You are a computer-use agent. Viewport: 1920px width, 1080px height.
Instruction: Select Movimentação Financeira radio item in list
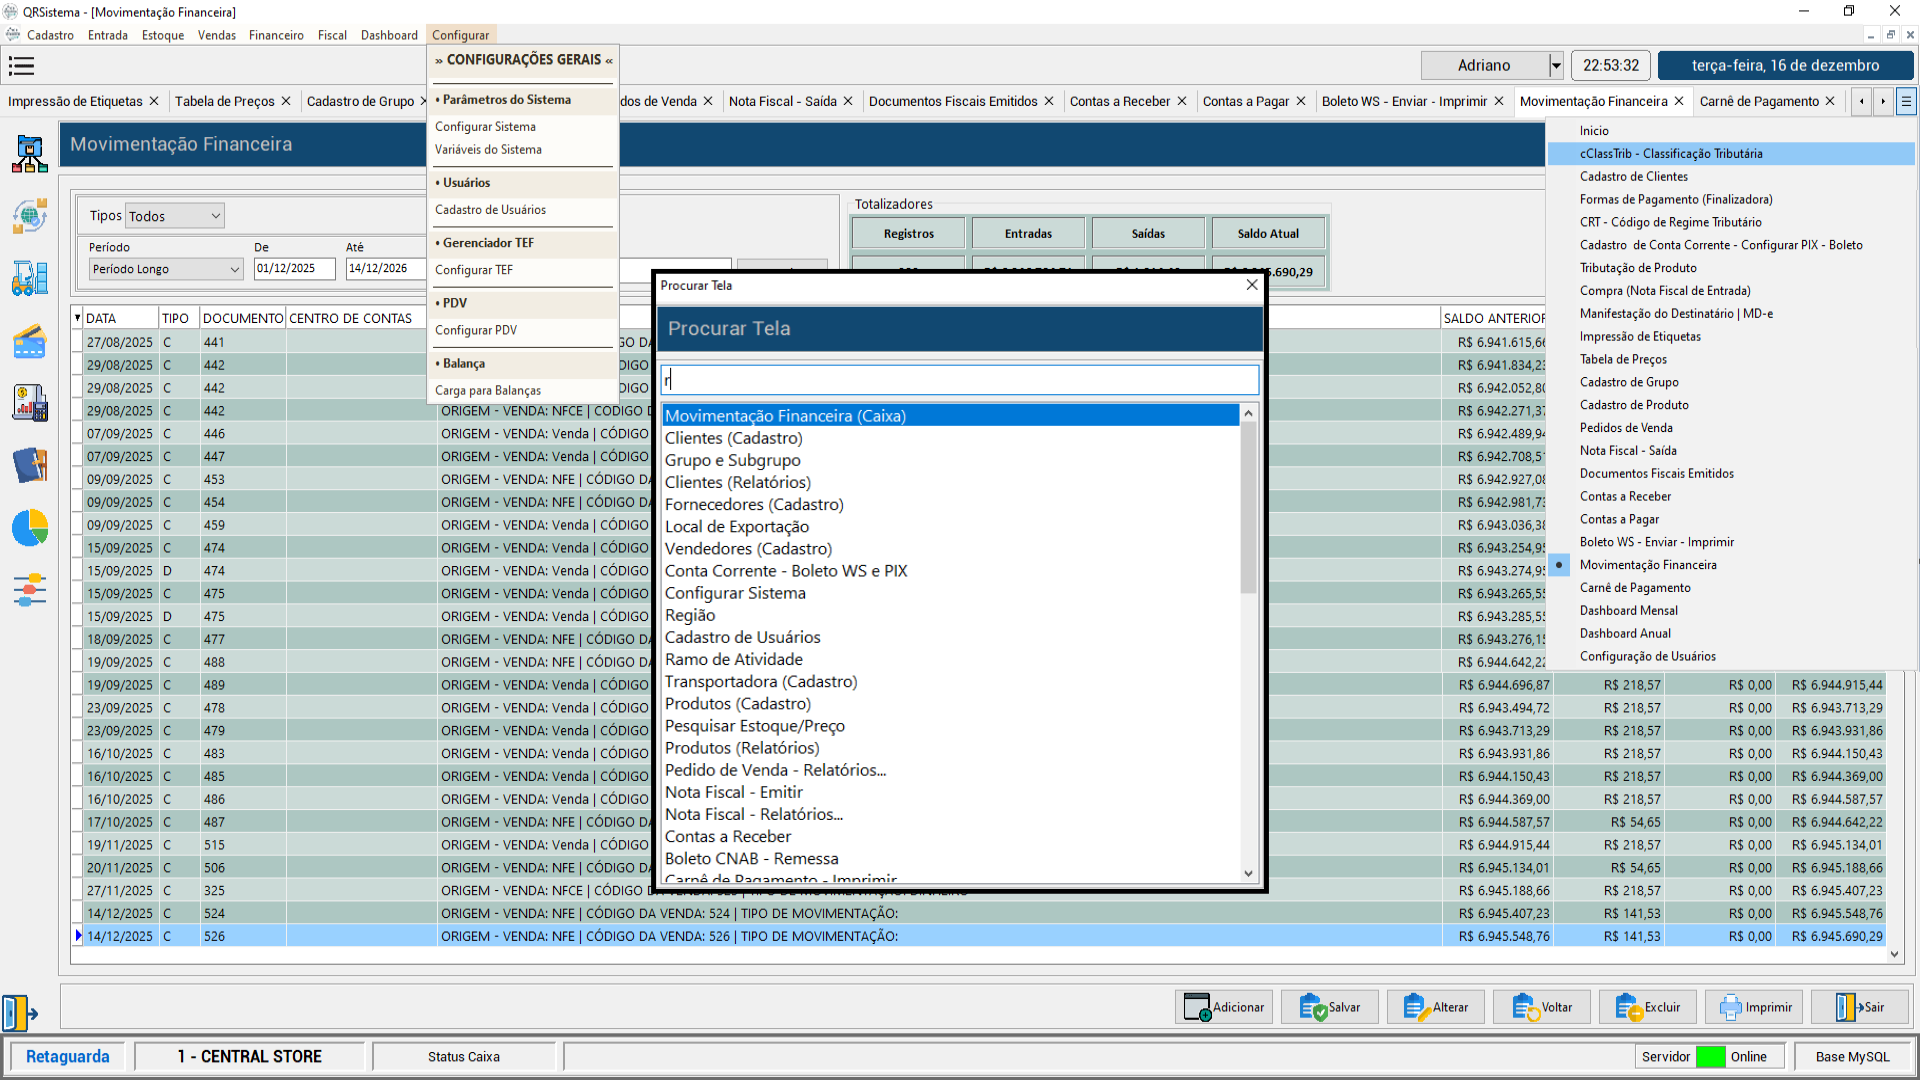1647,565
